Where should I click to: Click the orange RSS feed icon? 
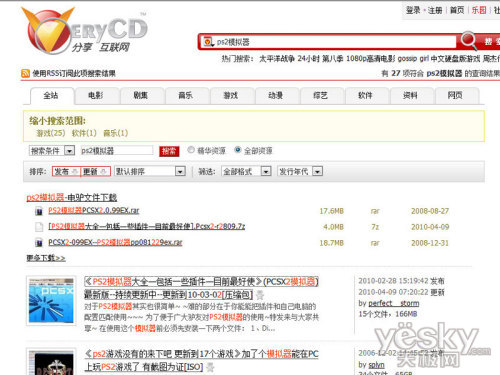pyautogui.click(x=25, y=73)
